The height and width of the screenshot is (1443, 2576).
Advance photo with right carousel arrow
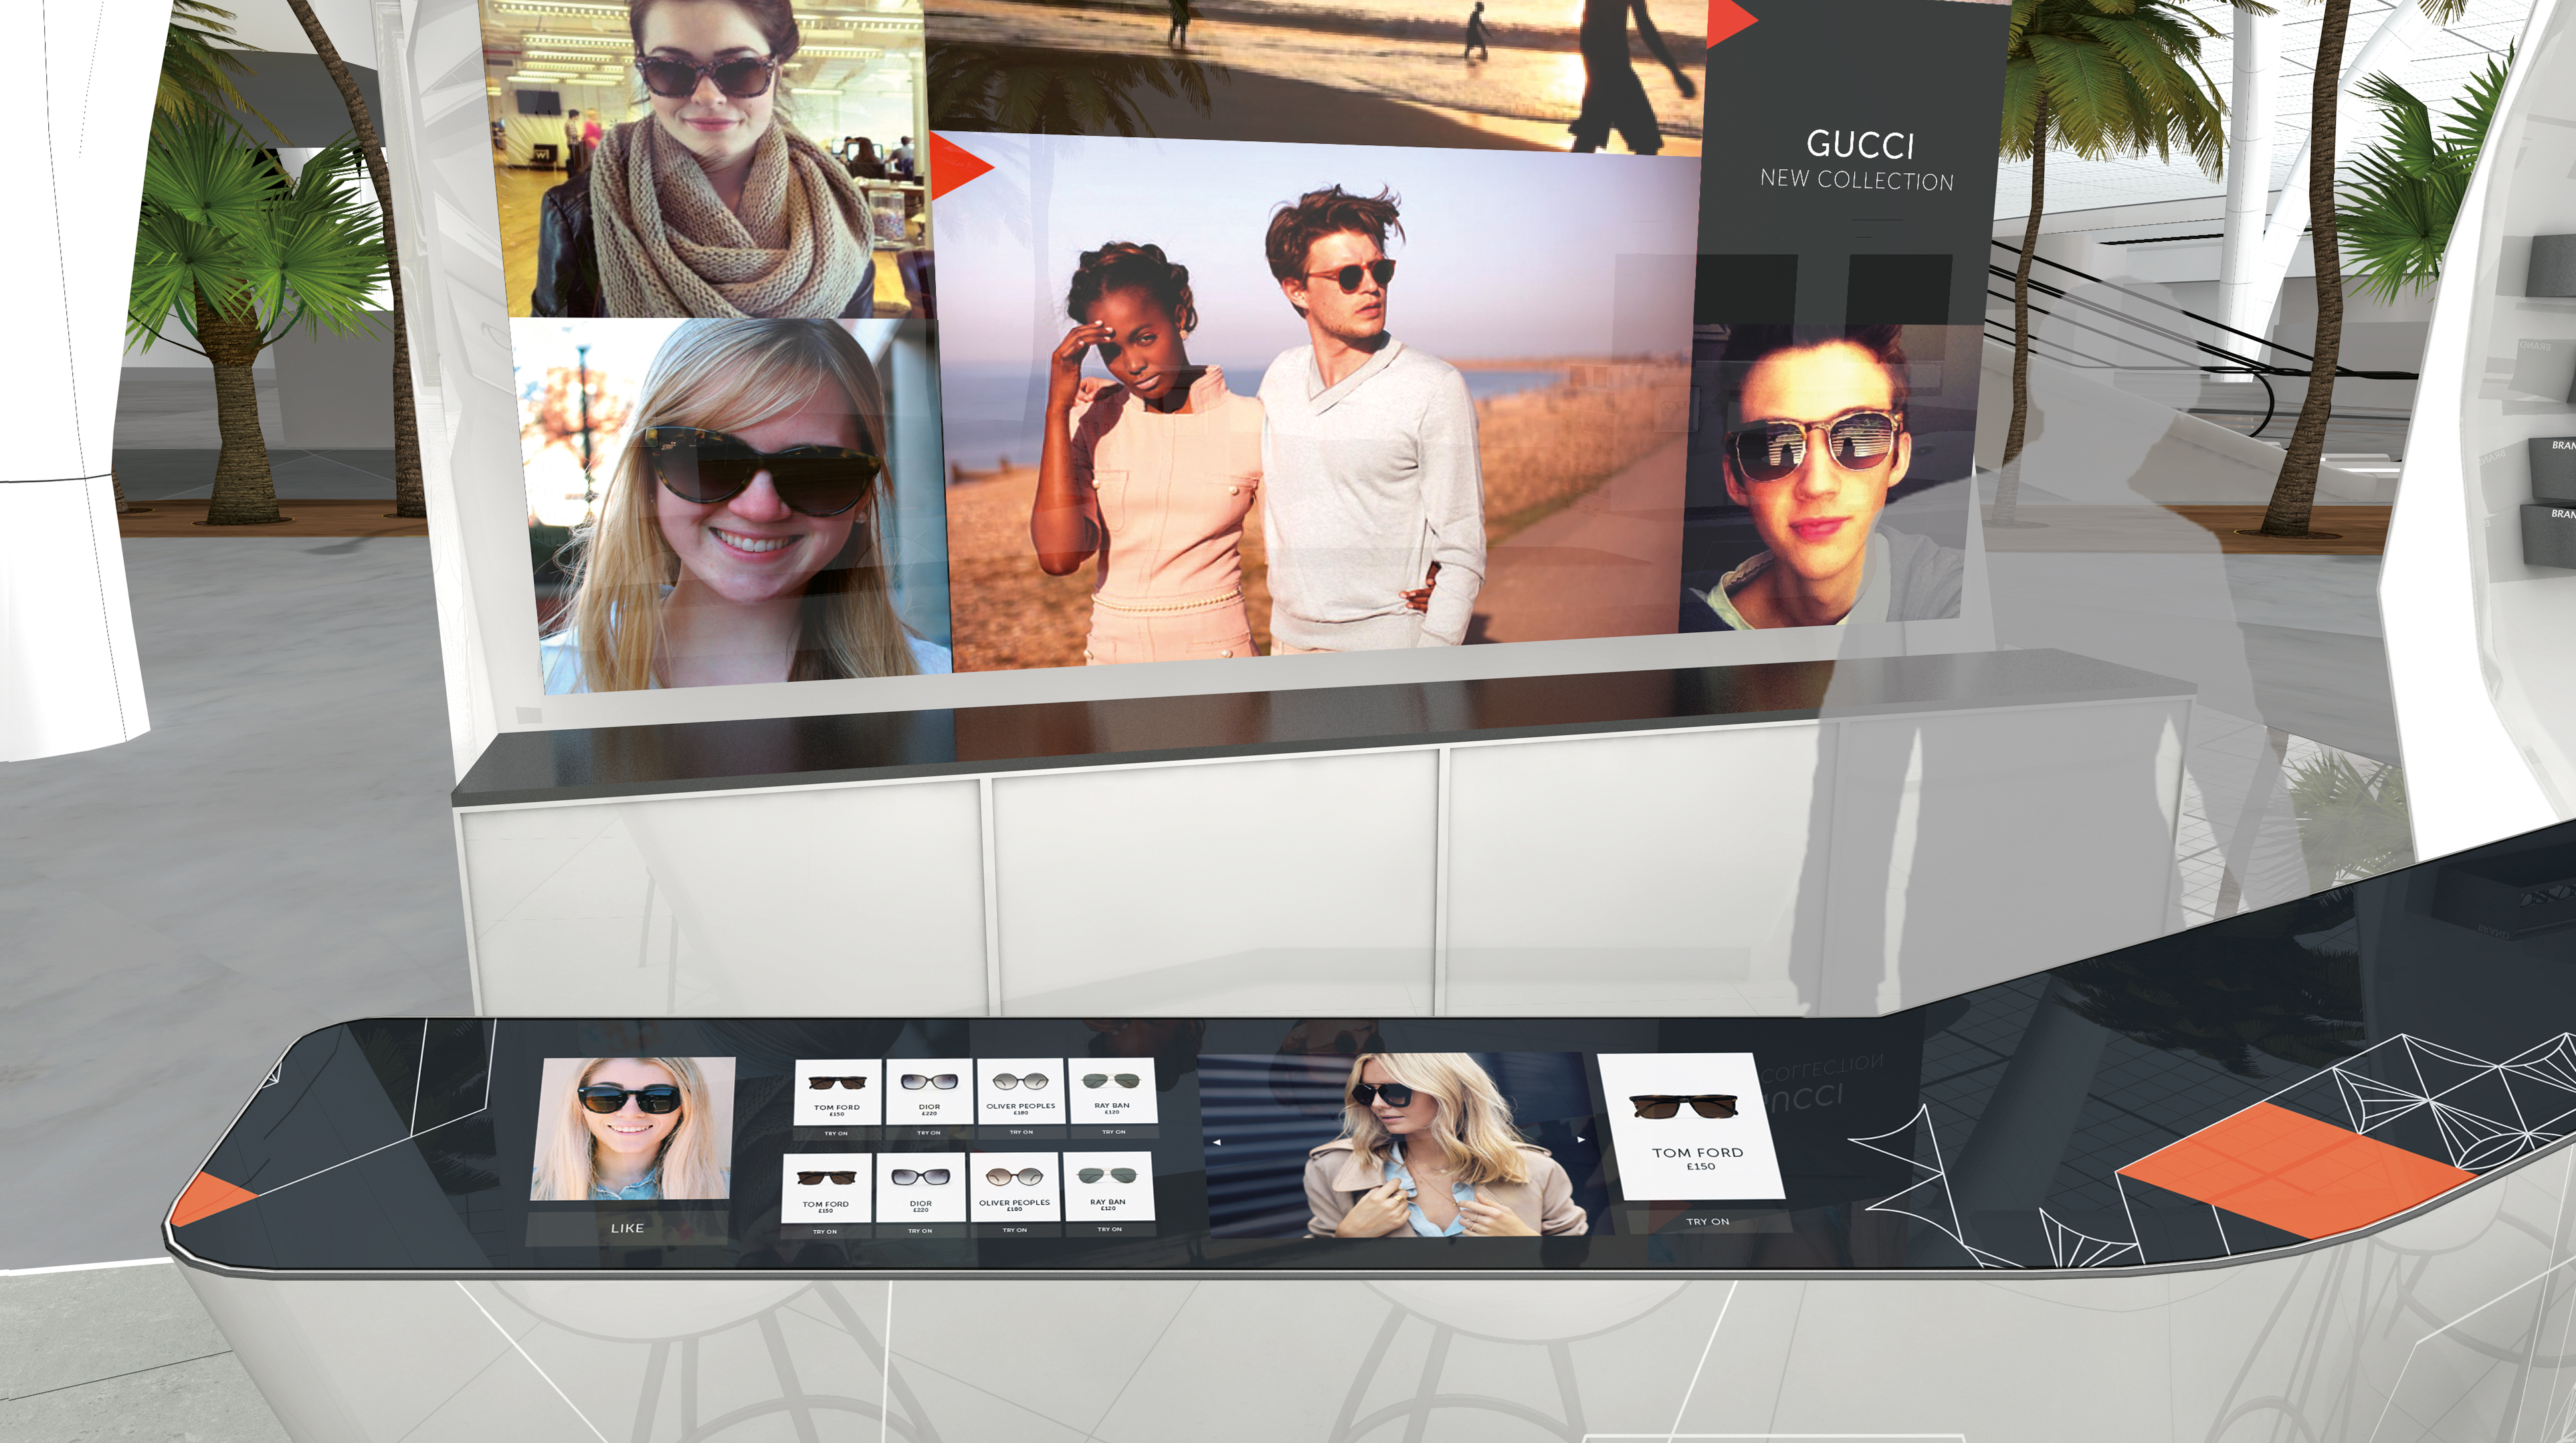tap(1581, 1139)
